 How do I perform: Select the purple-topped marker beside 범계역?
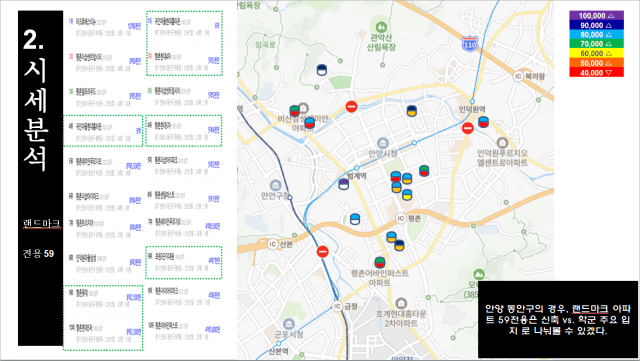coord(344,184)
